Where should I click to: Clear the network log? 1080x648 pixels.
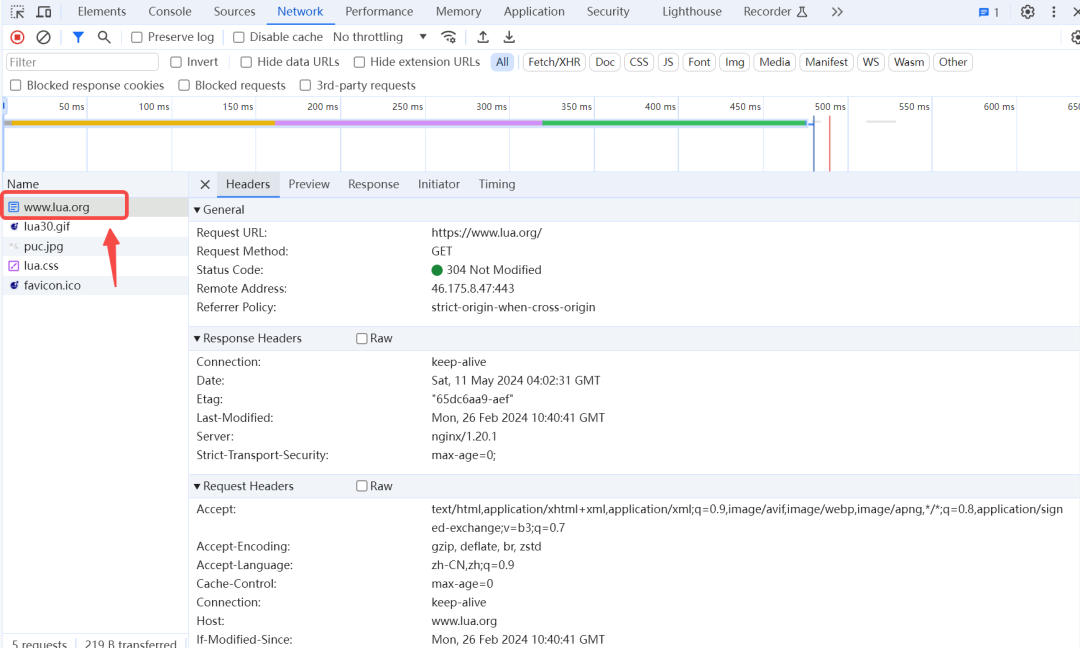tap(43, 37)
